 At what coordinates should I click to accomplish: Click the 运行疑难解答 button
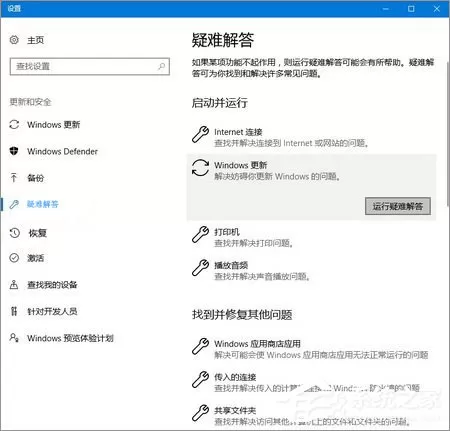tap(398, 206)
